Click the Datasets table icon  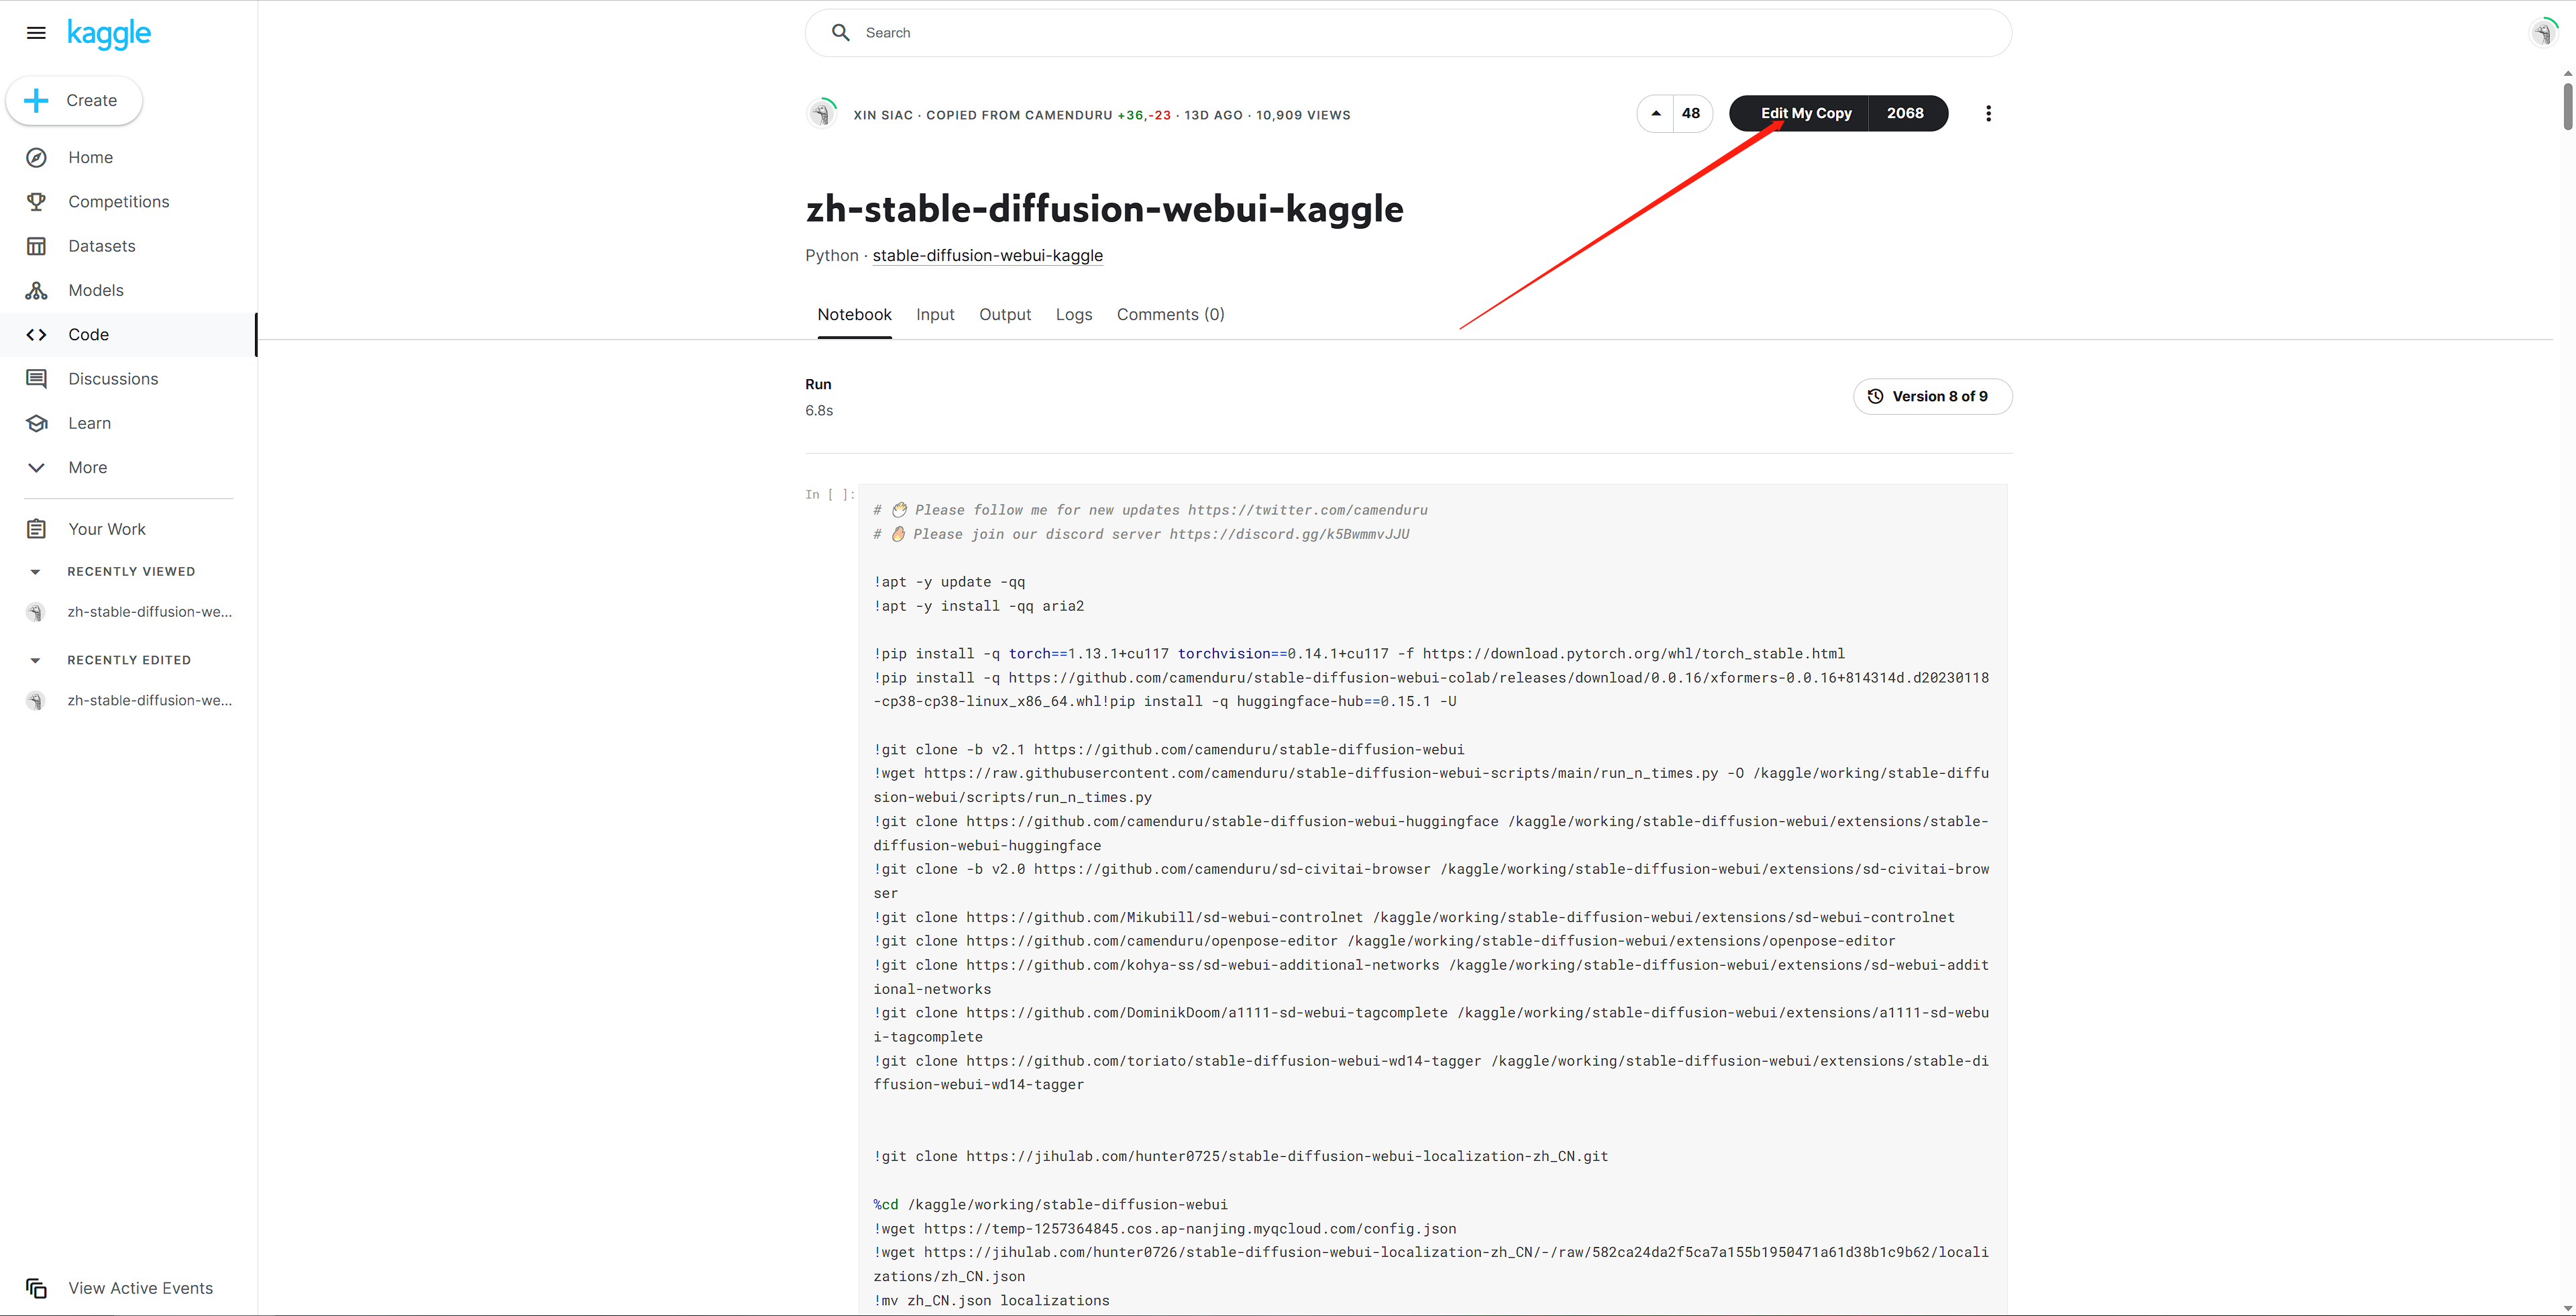click(36, 246)
